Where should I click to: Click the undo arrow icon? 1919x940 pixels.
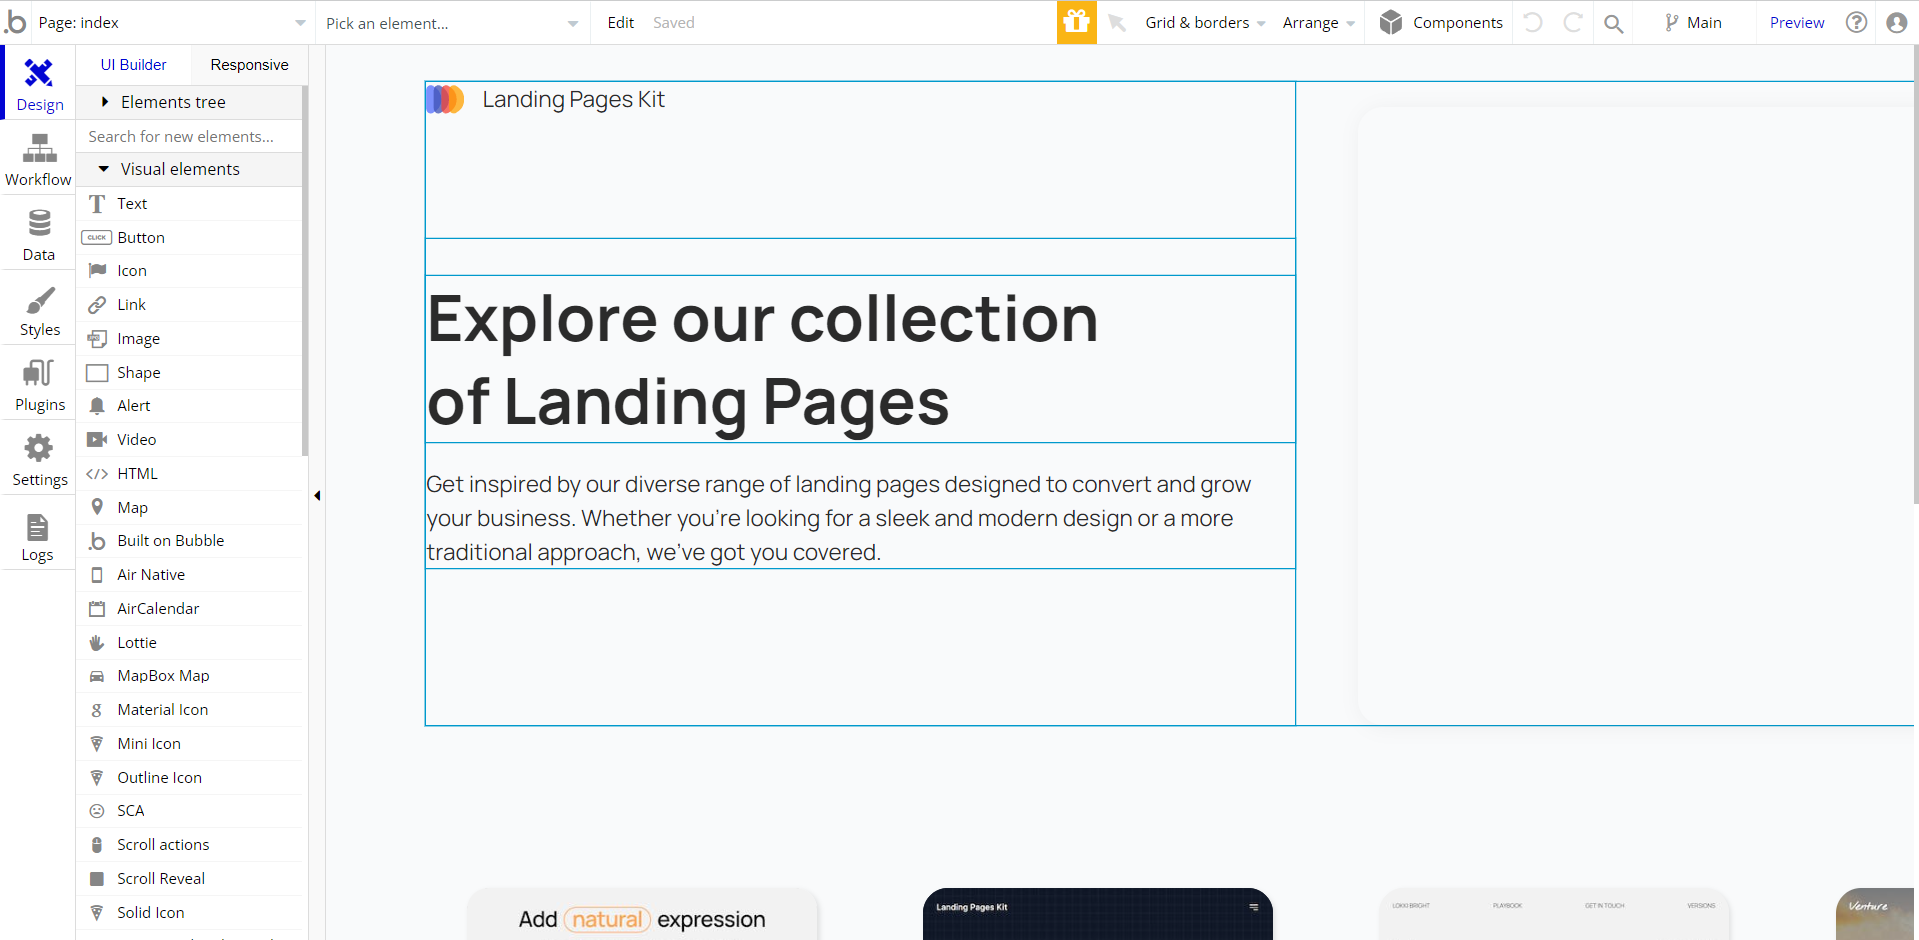(1533, 22)
